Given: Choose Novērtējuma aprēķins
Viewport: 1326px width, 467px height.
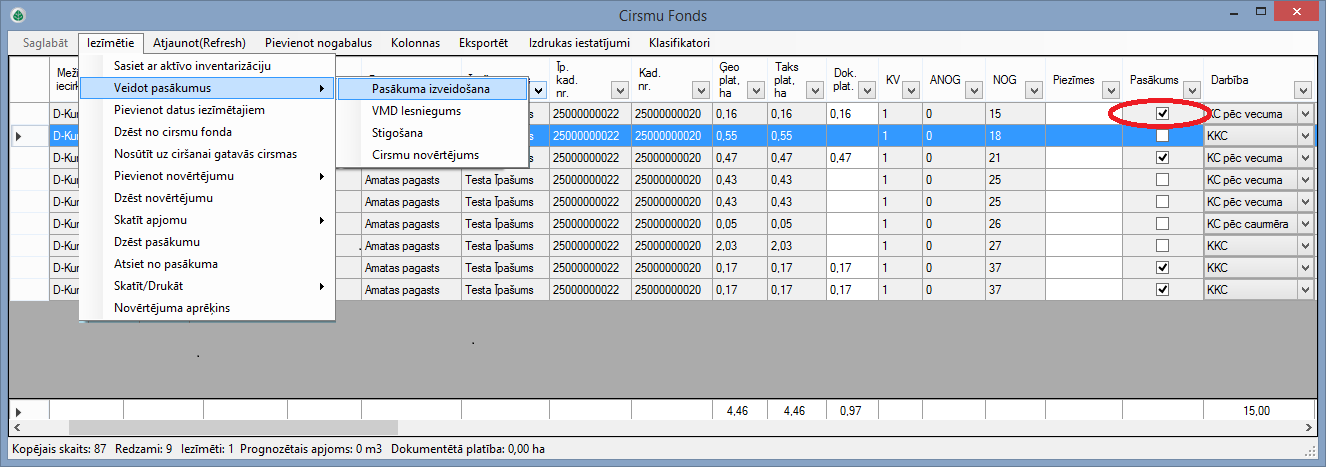Looking at the screenshot, I should pyautogui.click(x=207, y=308).
